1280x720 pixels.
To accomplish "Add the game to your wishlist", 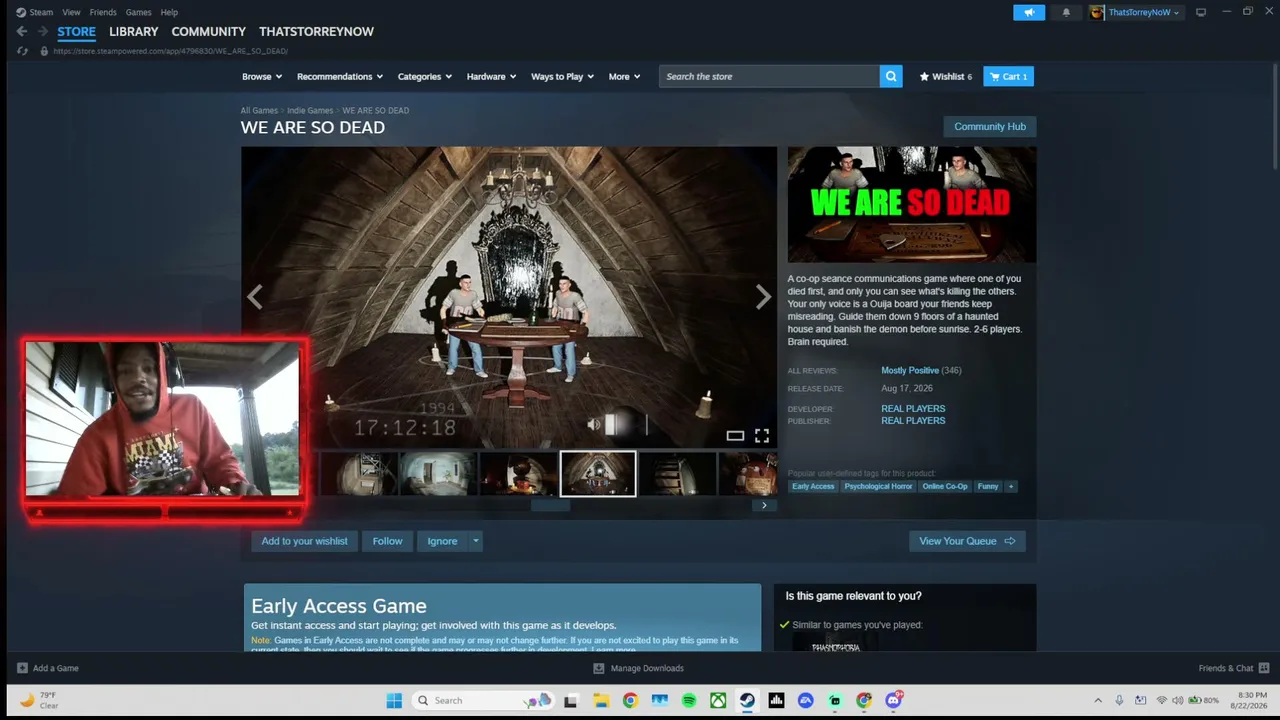I will click(305, 541).
